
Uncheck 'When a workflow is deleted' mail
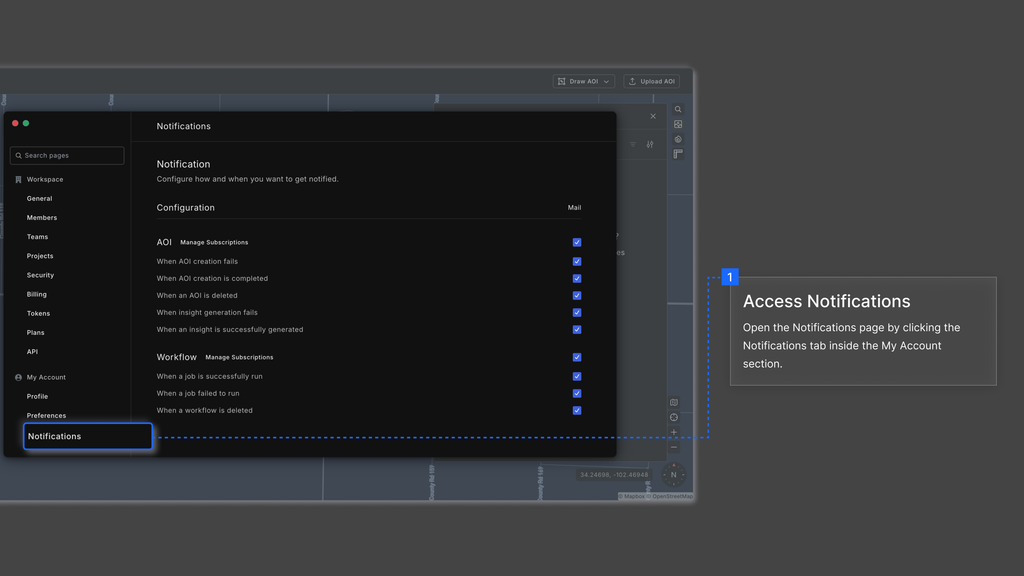pyautogui.click(x=577, y=410)
